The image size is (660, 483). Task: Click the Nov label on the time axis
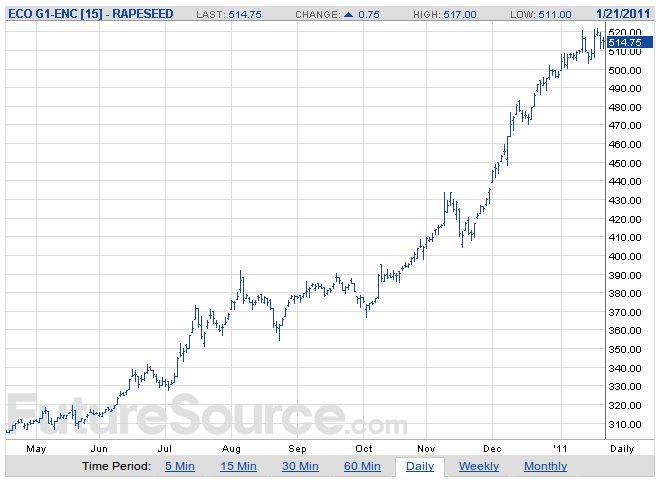(x=426, y=449)
